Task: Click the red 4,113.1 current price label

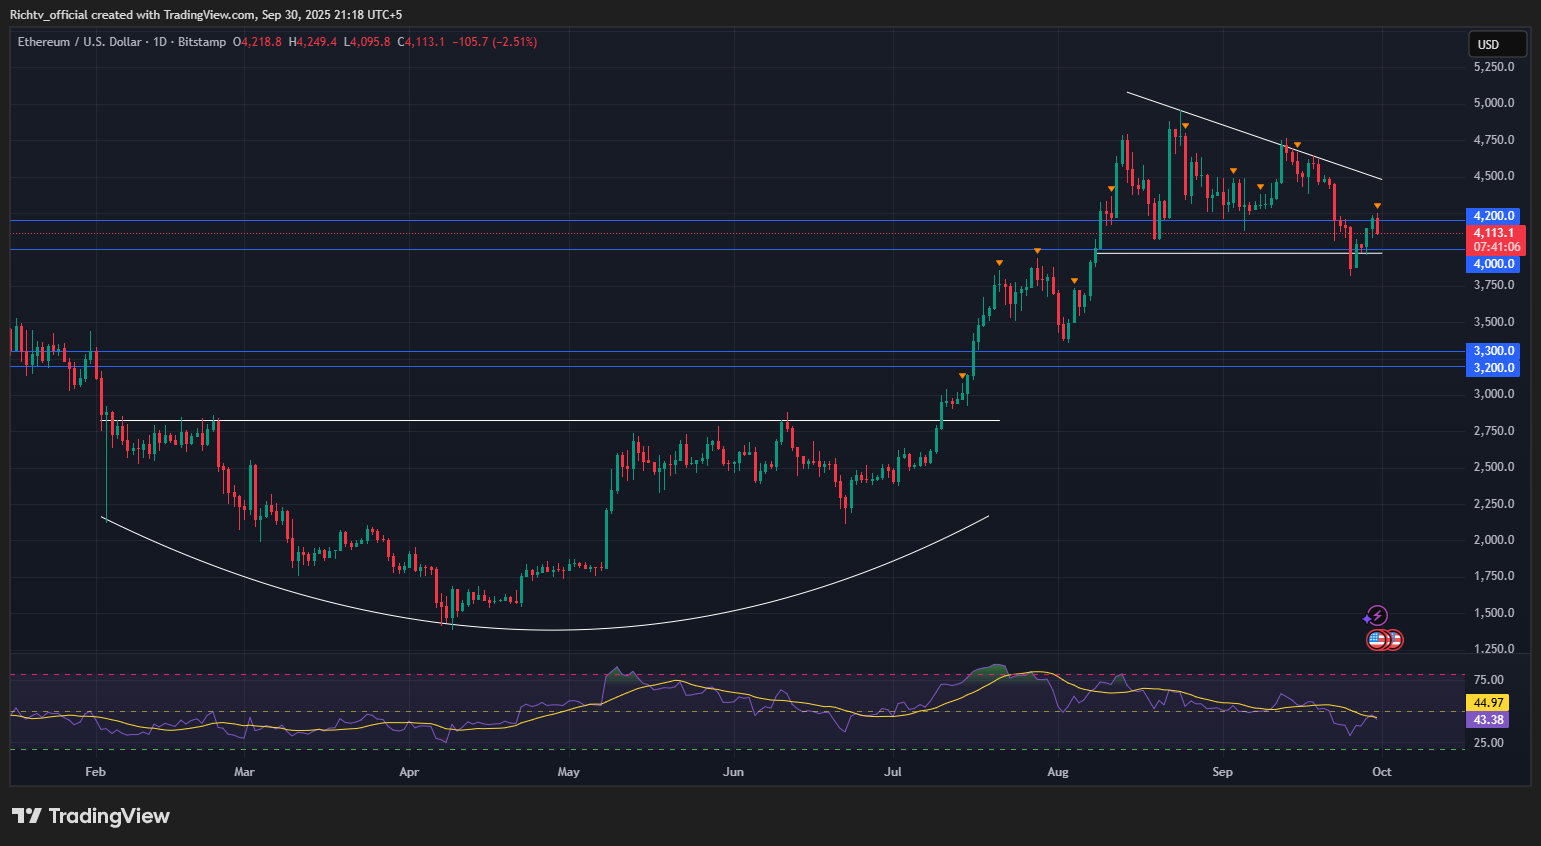Action: point(1495,233)
